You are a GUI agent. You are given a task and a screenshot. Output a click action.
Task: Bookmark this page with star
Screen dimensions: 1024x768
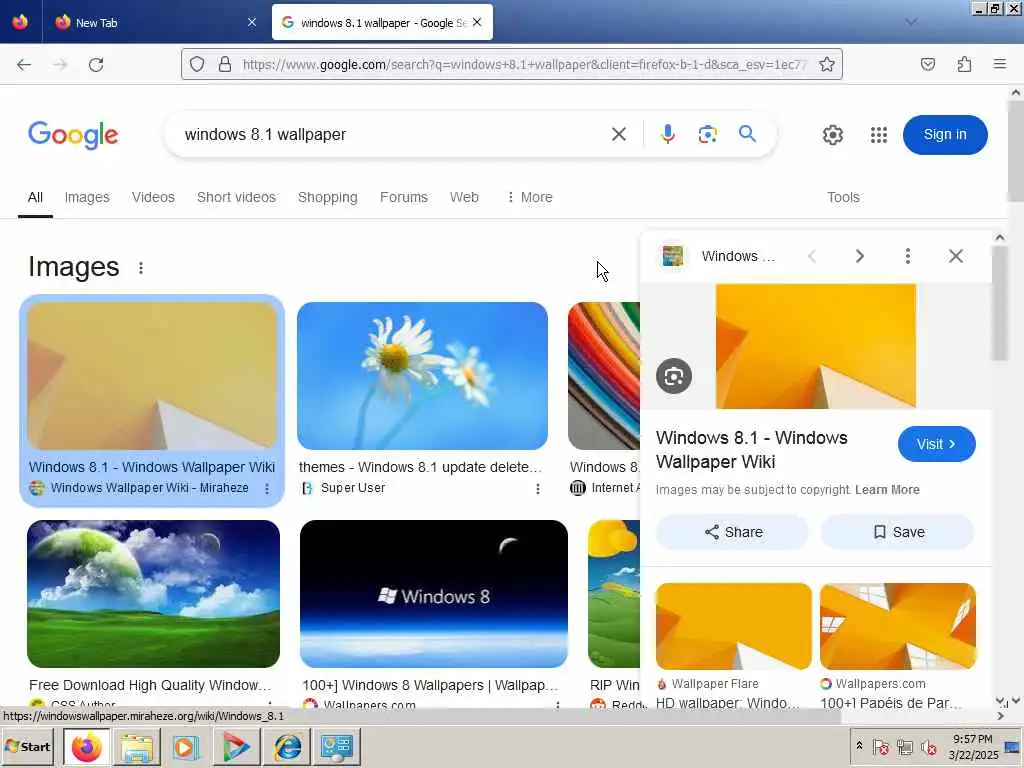click(827, 64)
